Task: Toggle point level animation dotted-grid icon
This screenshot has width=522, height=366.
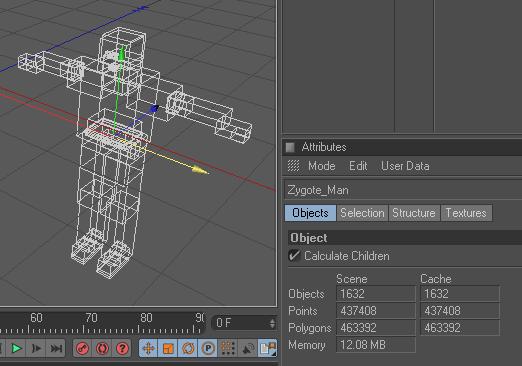Action: click(228, 348)
